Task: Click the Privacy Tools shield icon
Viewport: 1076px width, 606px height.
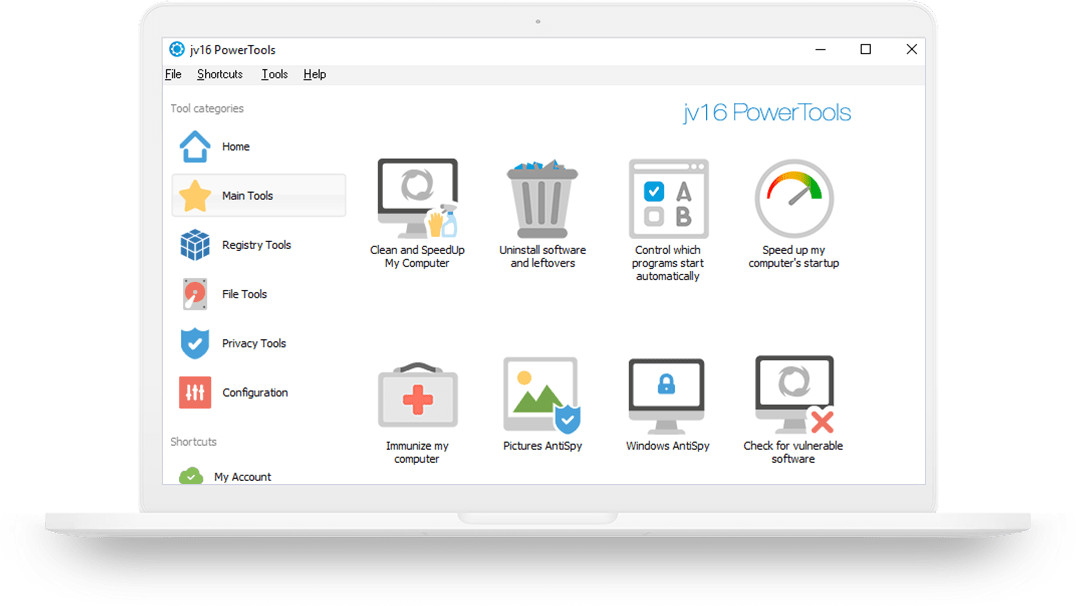Action: [195, 343]
